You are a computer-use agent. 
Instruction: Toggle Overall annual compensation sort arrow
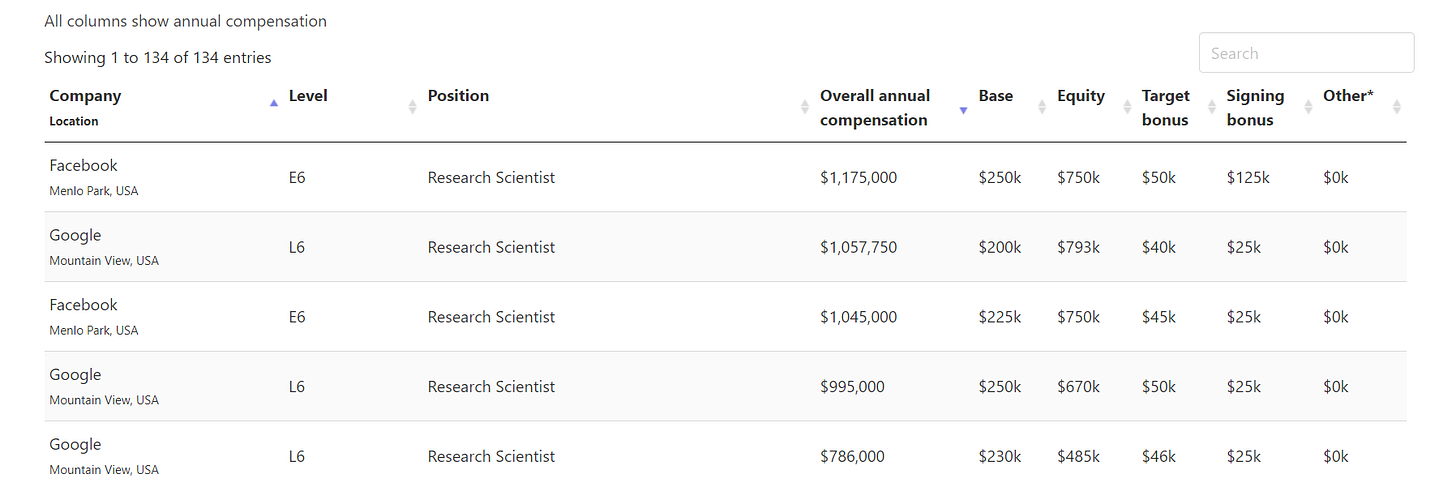pyautogui.click(x=963, y=110)
